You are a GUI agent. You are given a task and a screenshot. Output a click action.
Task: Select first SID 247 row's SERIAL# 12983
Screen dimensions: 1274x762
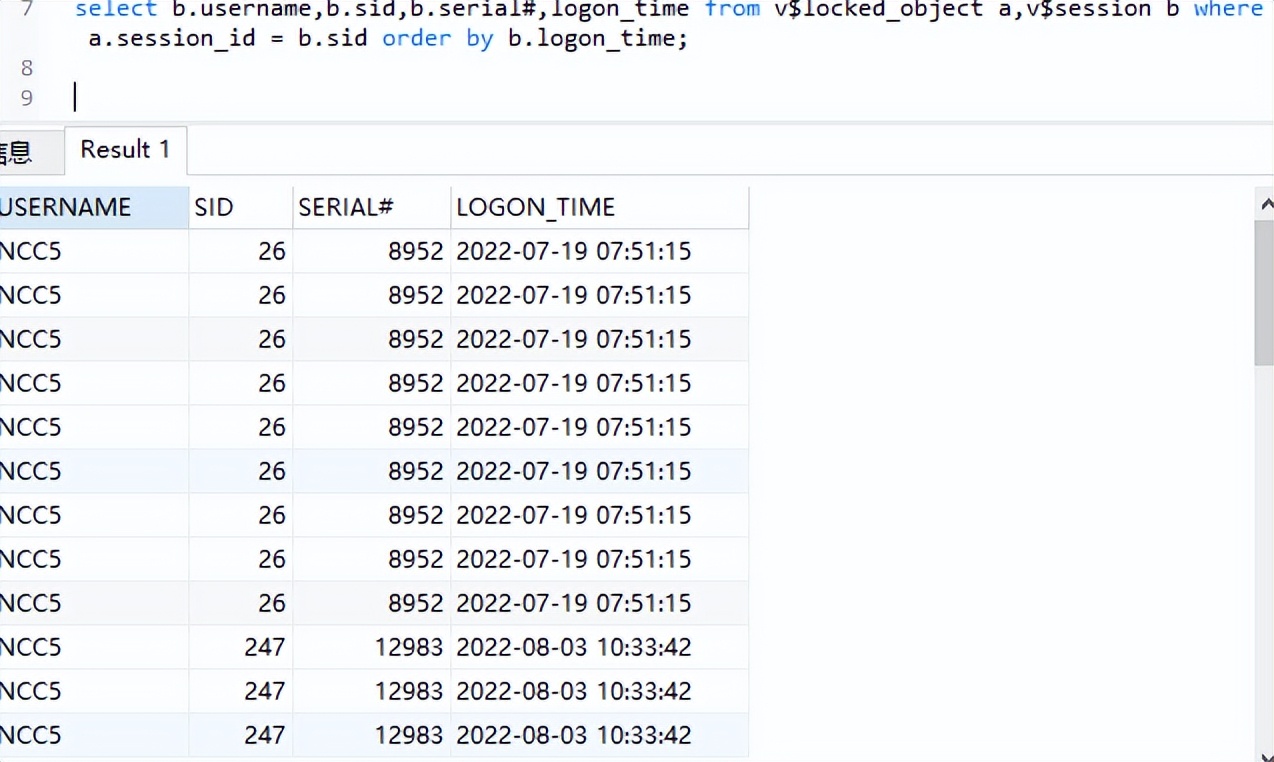point(371,647)
